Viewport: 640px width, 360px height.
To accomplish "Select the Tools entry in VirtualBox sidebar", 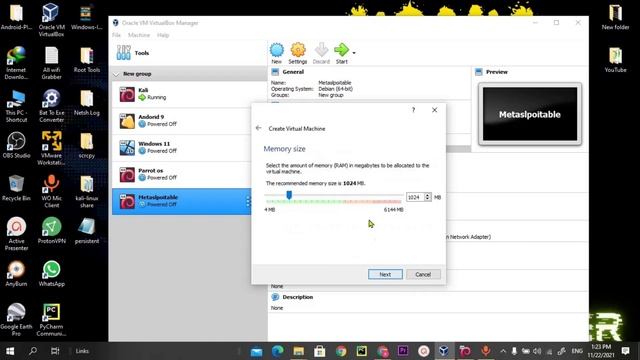I will (189, 53).
